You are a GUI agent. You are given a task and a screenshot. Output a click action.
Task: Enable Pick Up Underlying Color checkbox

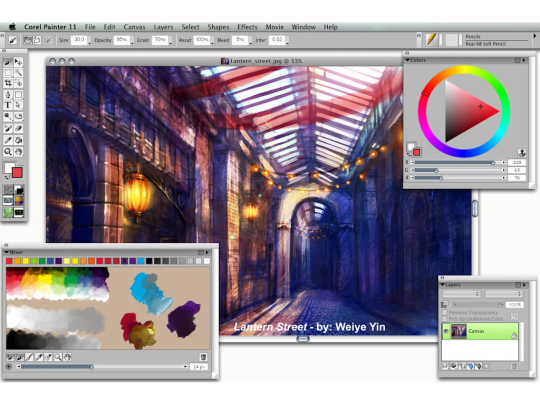pos(445,319)
